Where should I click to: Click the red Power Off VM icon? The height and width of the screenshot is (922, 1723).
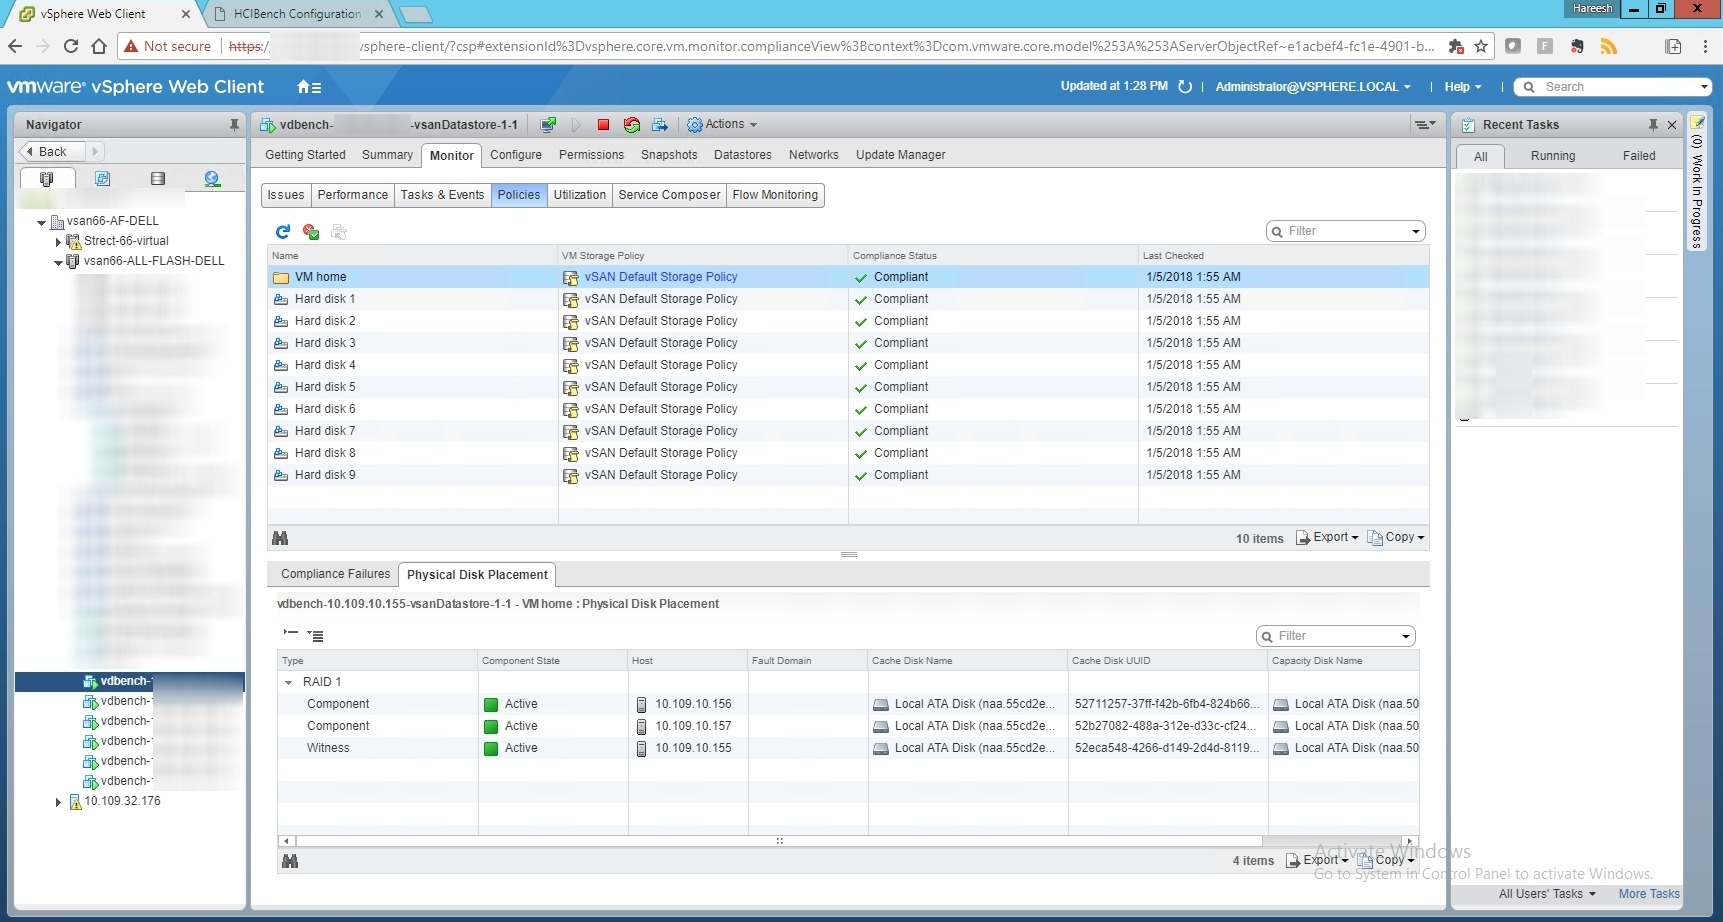point(603,125)
